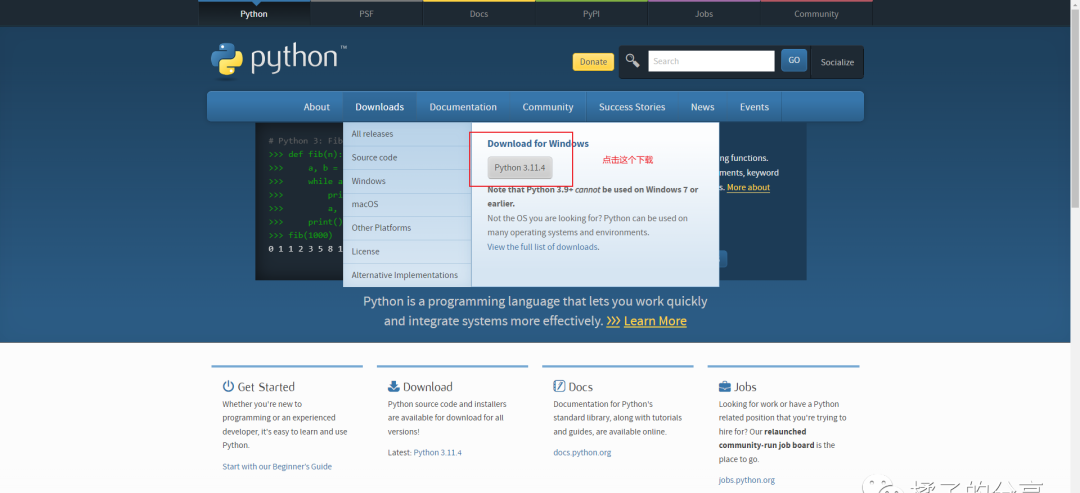Select macOS in Downloads menu

[x=407, y=204]
